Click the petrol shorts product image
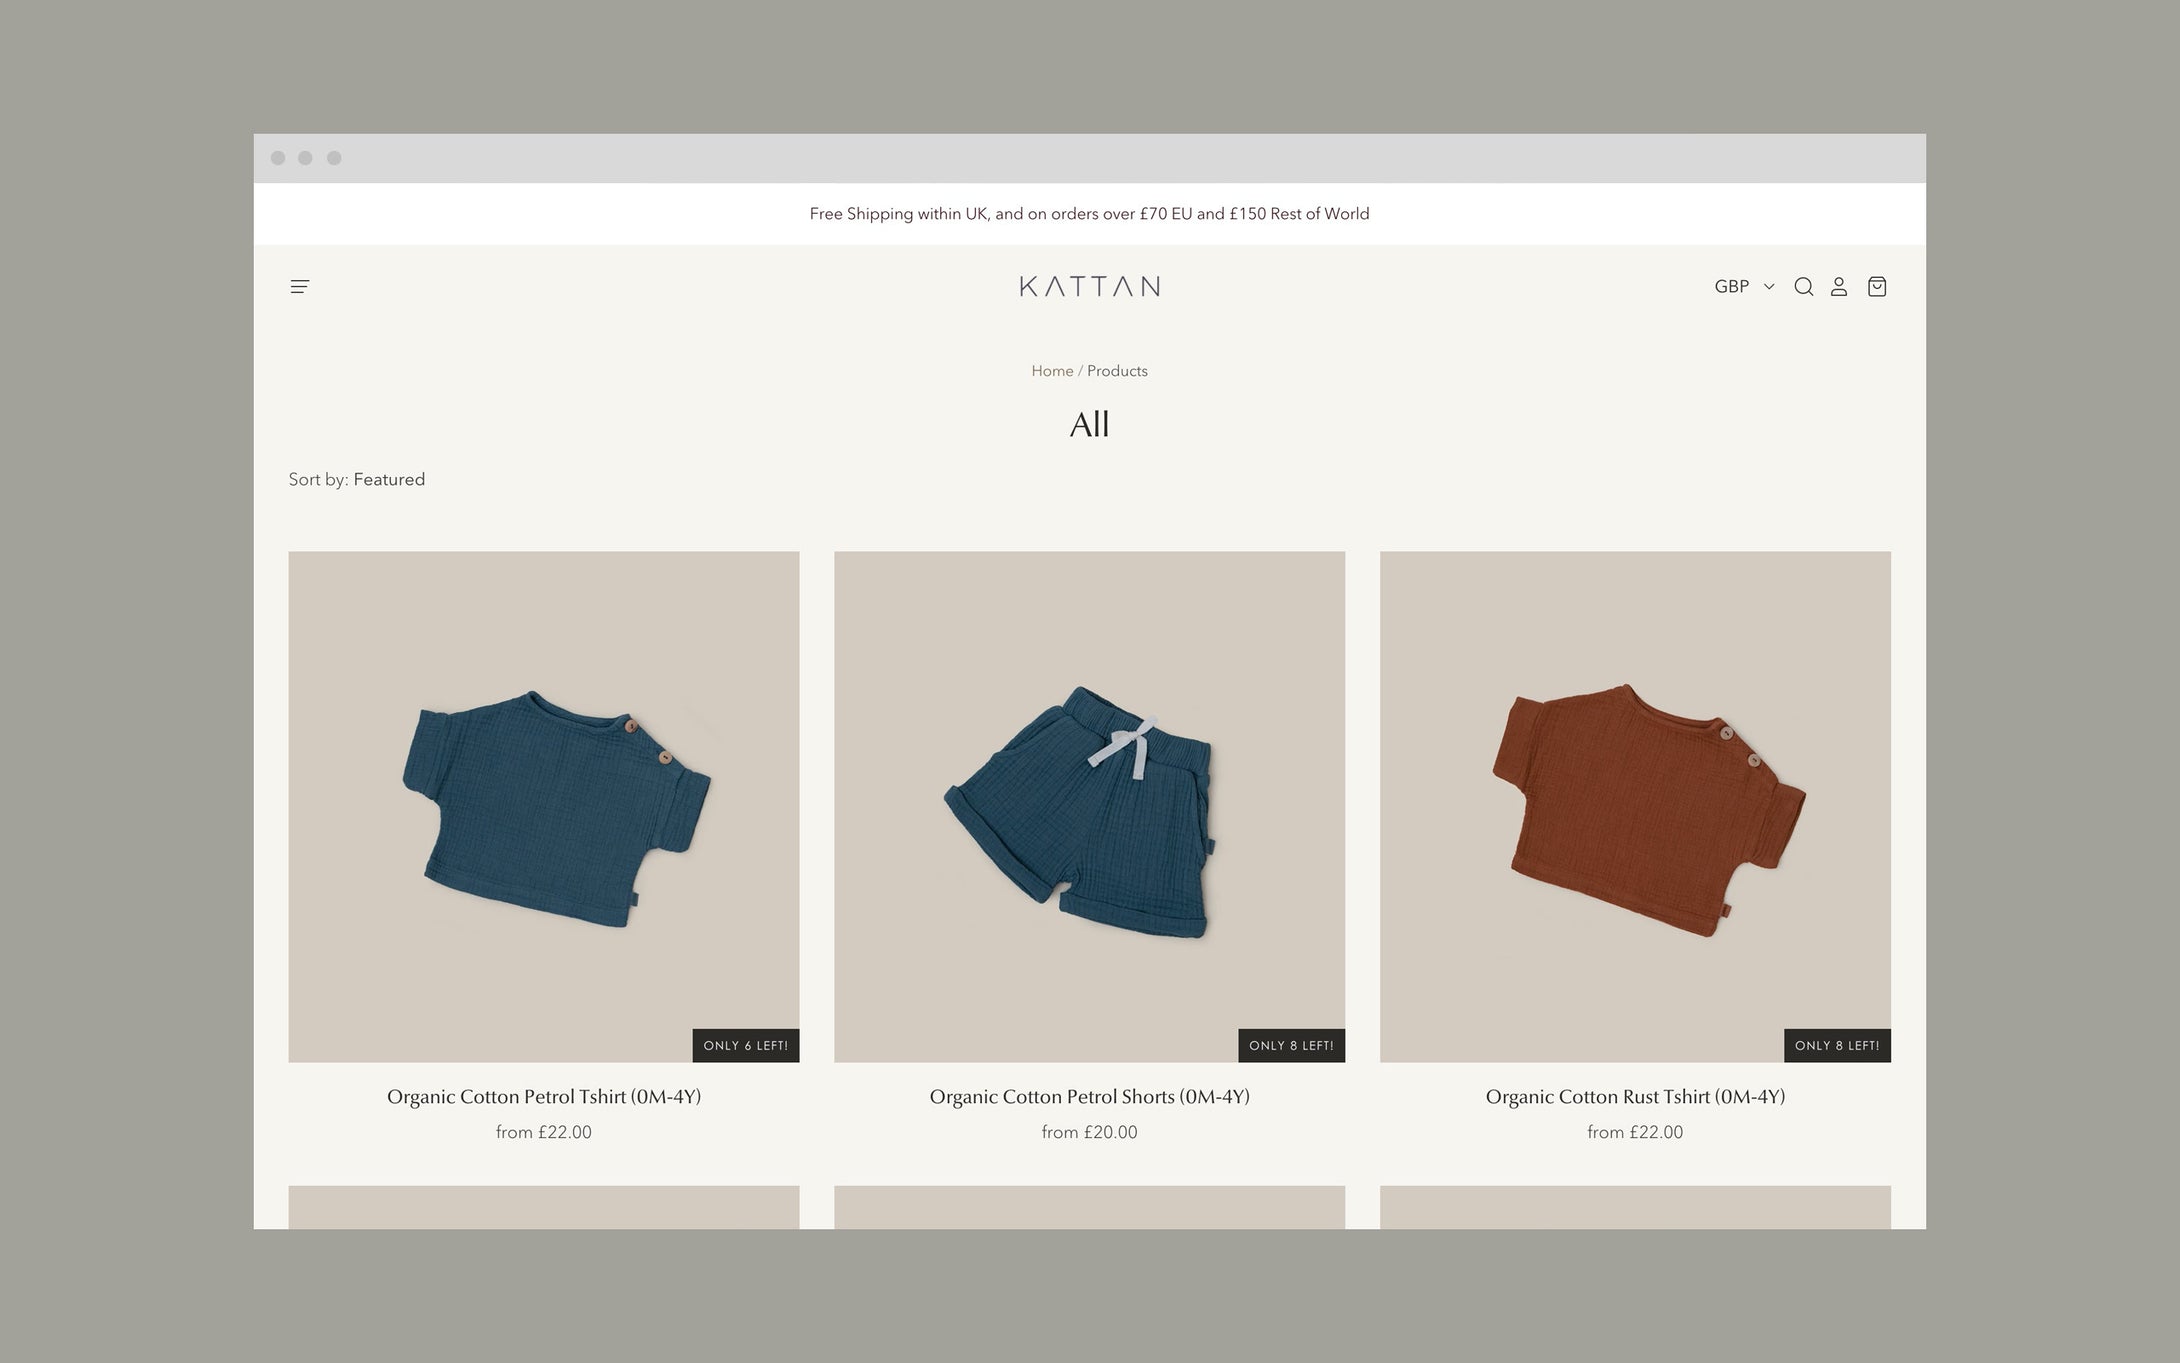 [1089, 806]
